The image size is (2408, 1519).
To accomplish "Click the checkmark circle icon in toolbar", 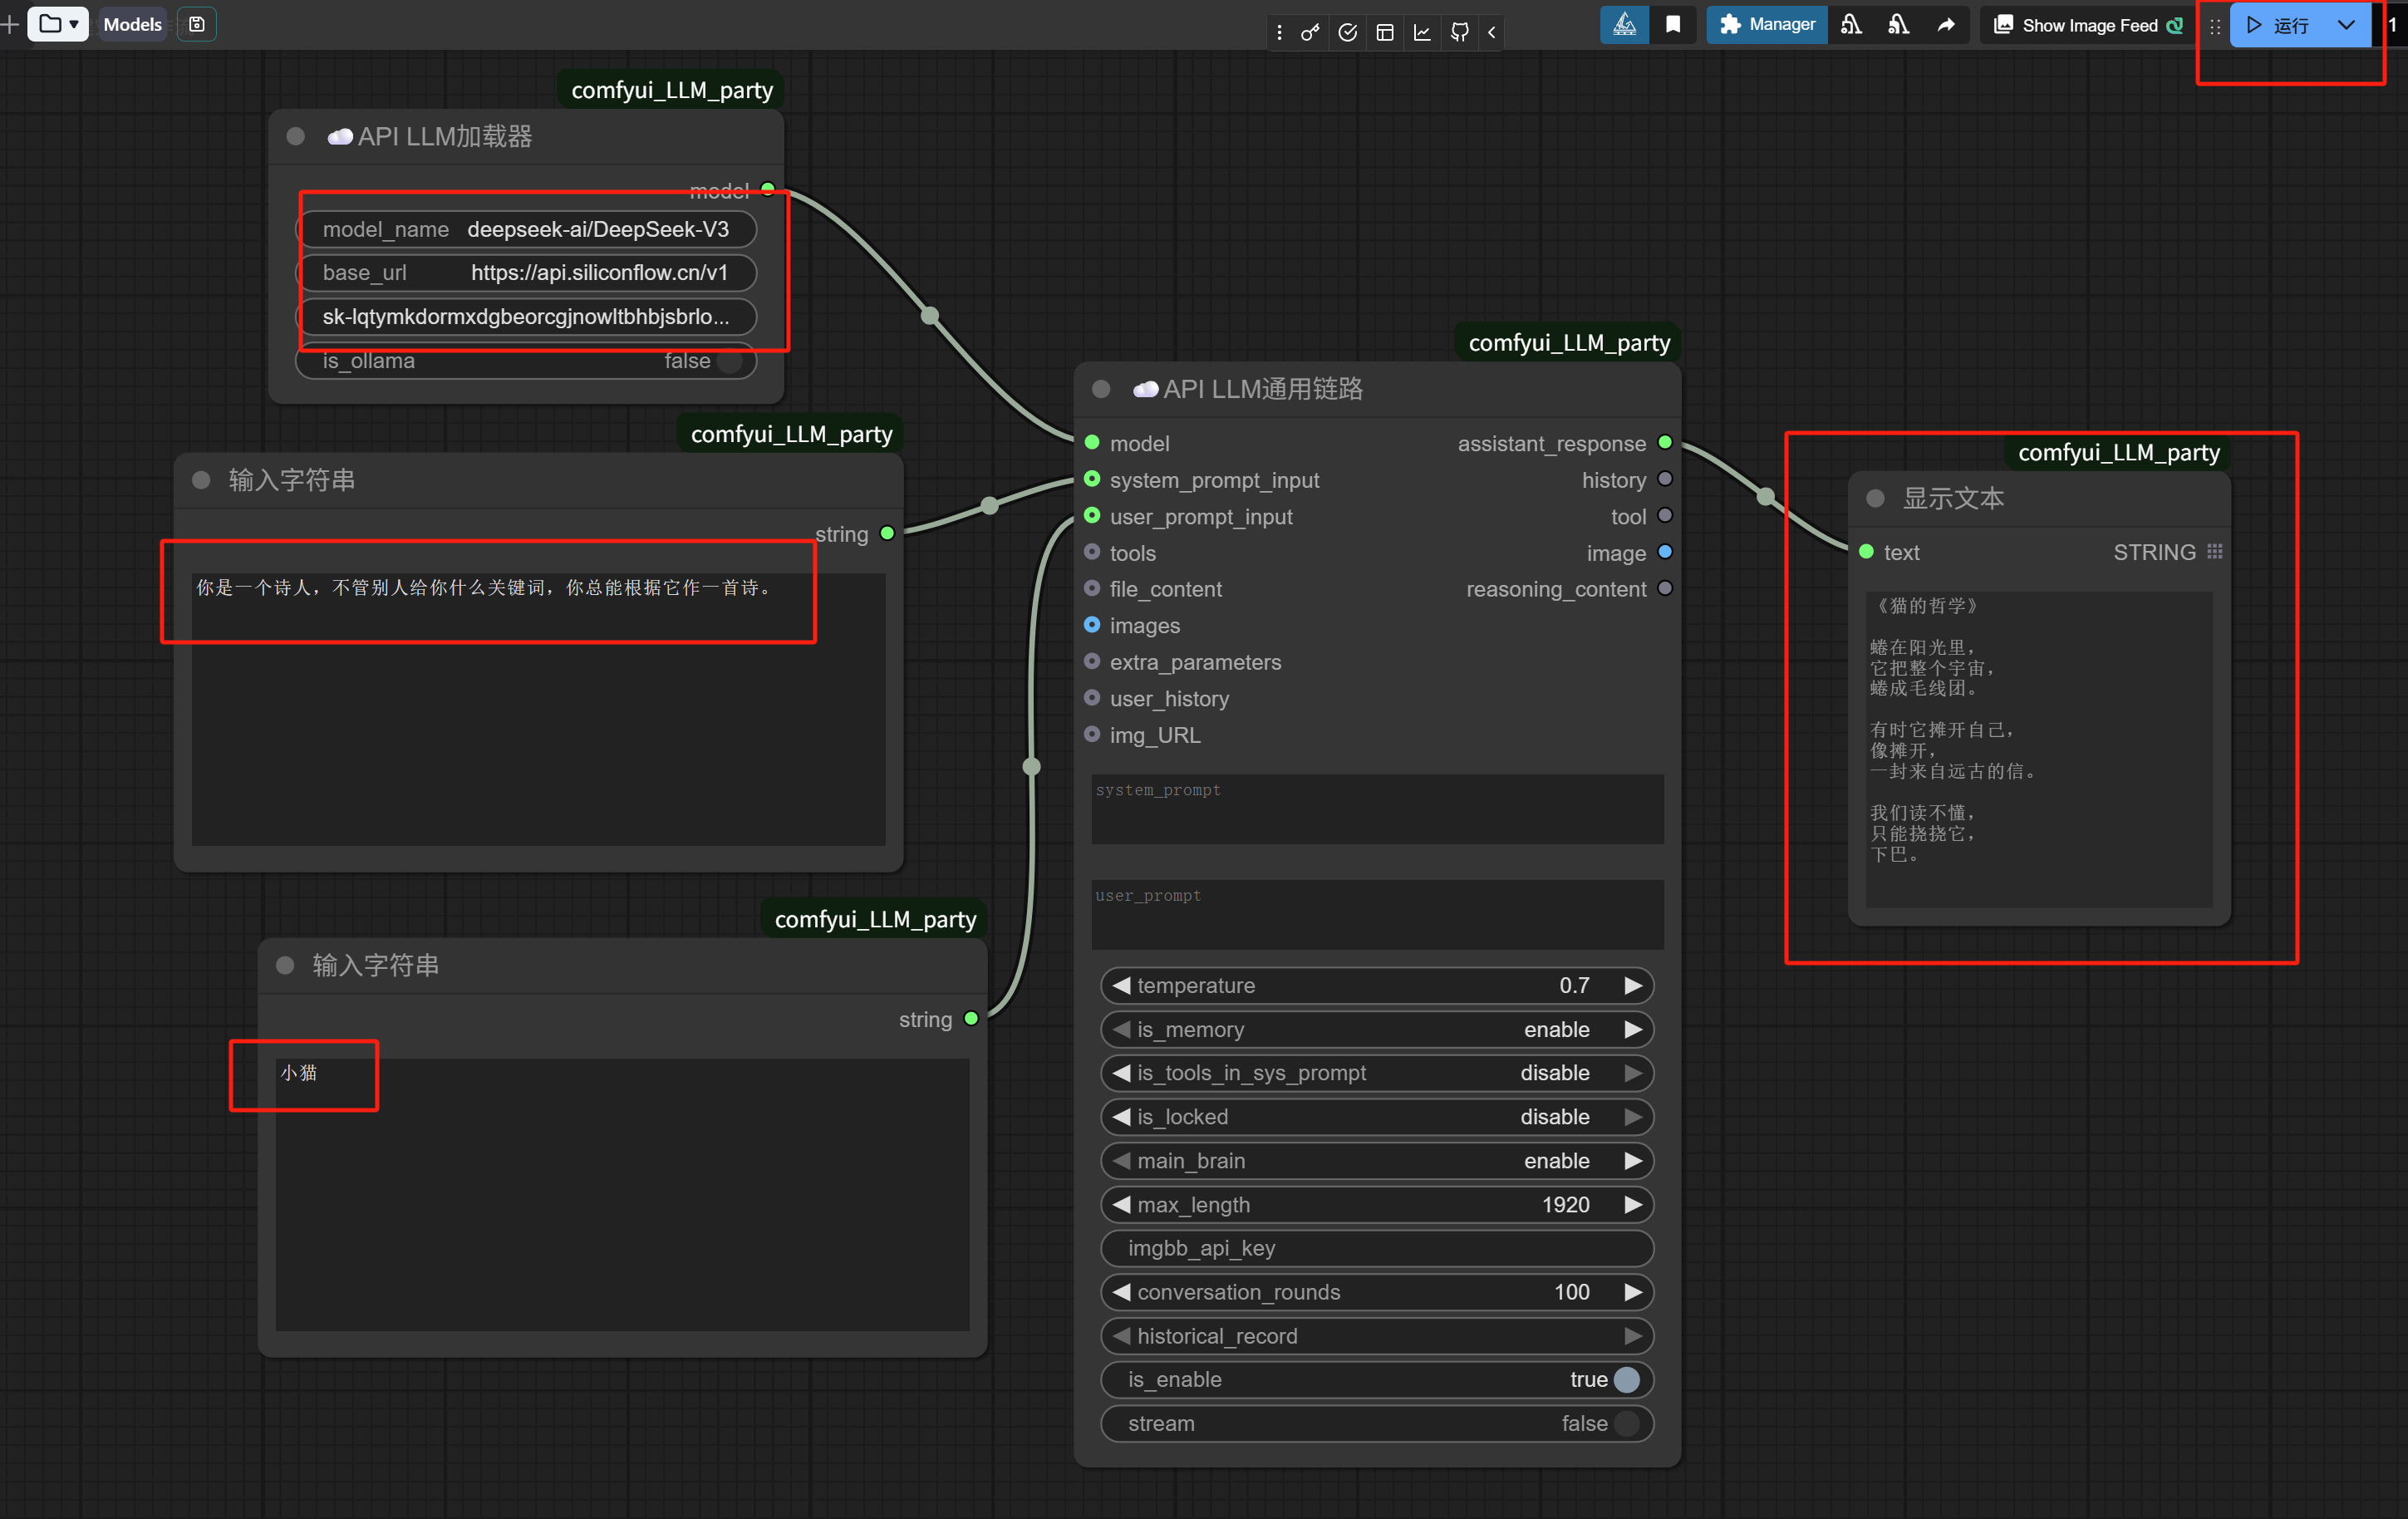I will click(x=1347, y=32).
